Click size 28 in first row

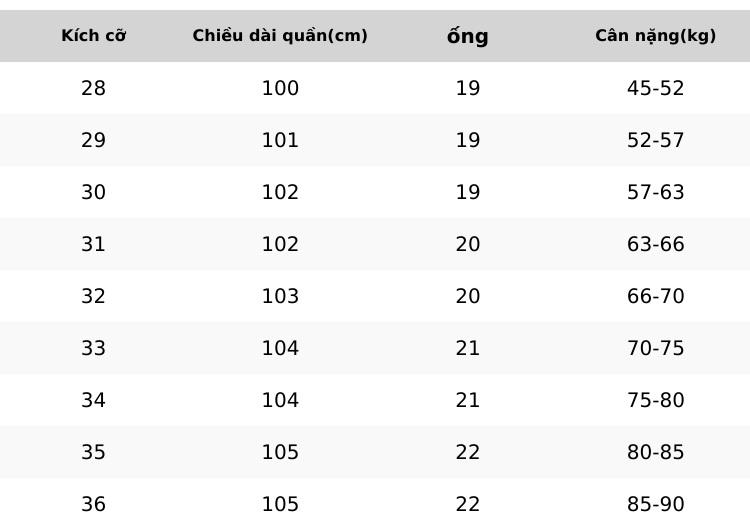[93, 88]
